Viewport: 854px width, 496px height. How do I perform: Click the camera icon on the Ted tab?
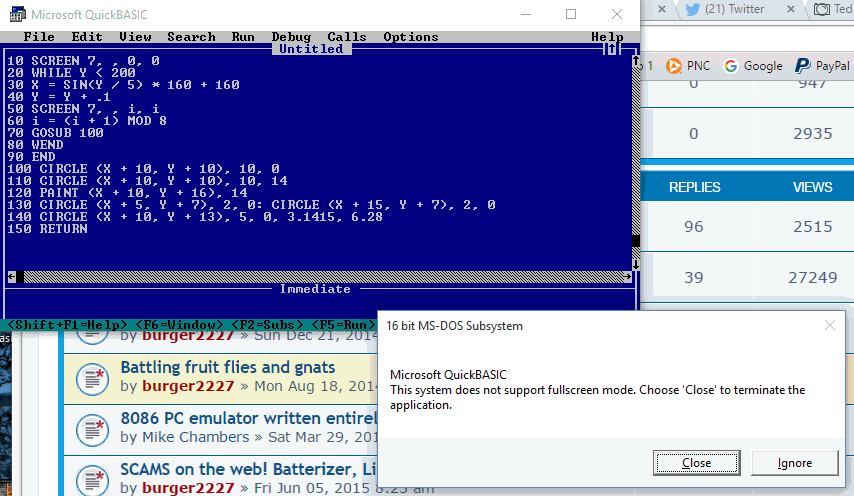tap(821, 9)
